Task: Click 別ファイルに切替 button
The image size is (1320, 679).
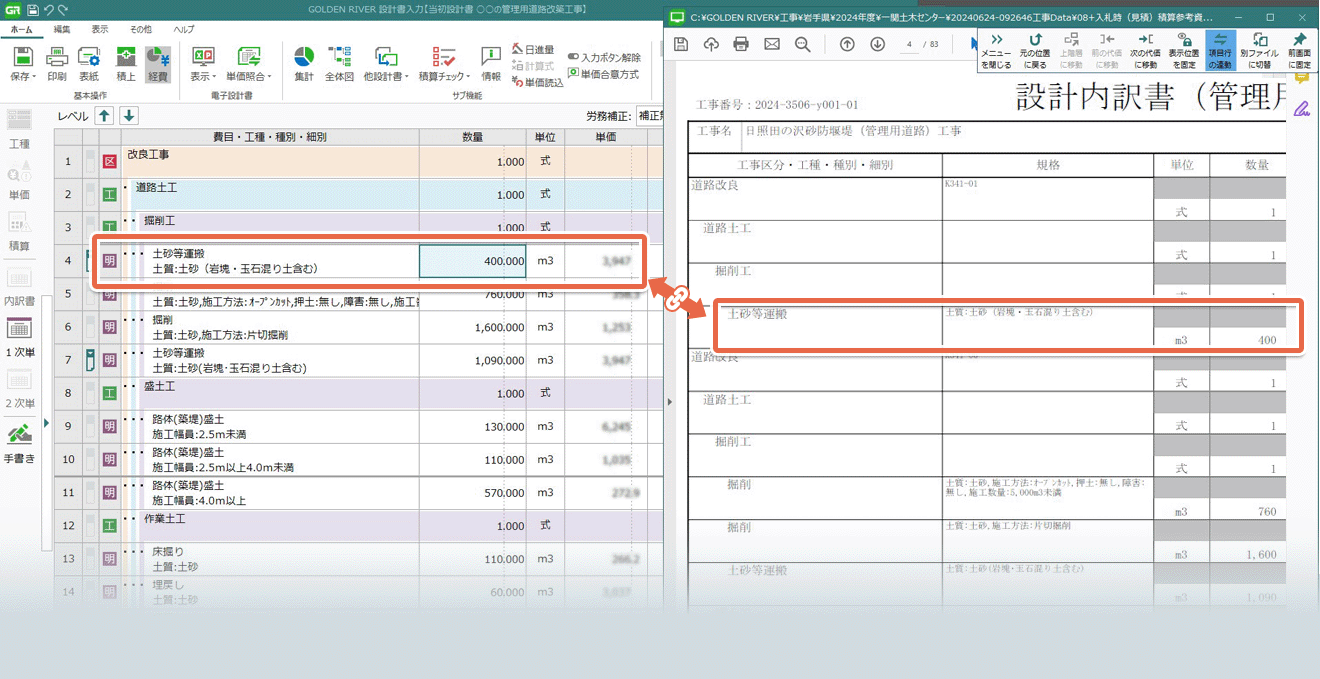Action: click(1259, 51)
